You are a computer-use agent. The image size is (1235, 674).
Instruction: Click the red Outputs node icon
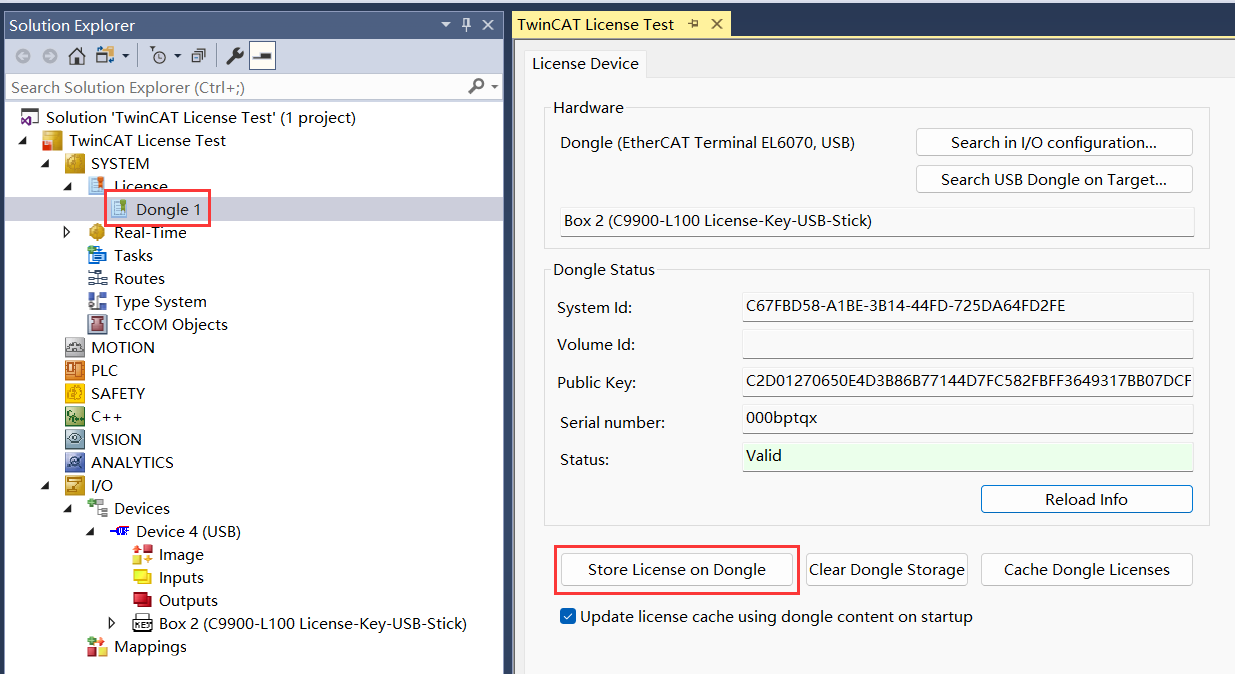tap(142, 600)
